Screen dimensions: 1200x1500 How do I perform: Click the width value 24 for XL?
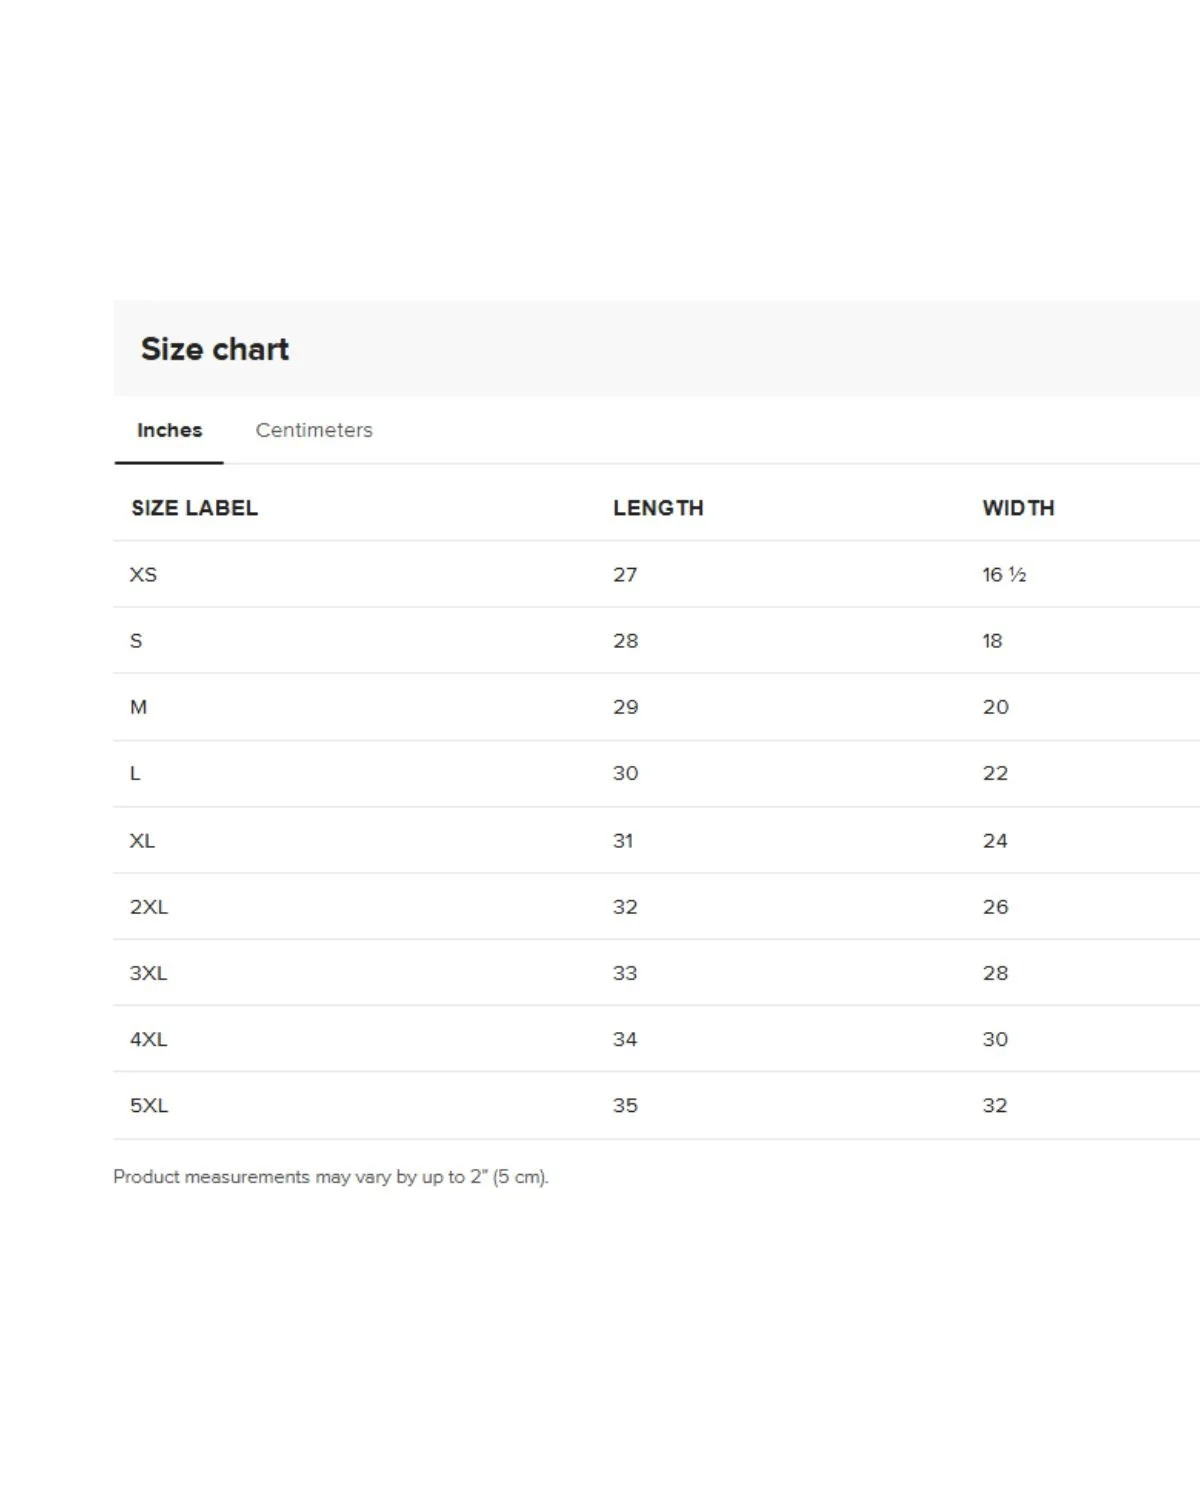click(995, 841)
